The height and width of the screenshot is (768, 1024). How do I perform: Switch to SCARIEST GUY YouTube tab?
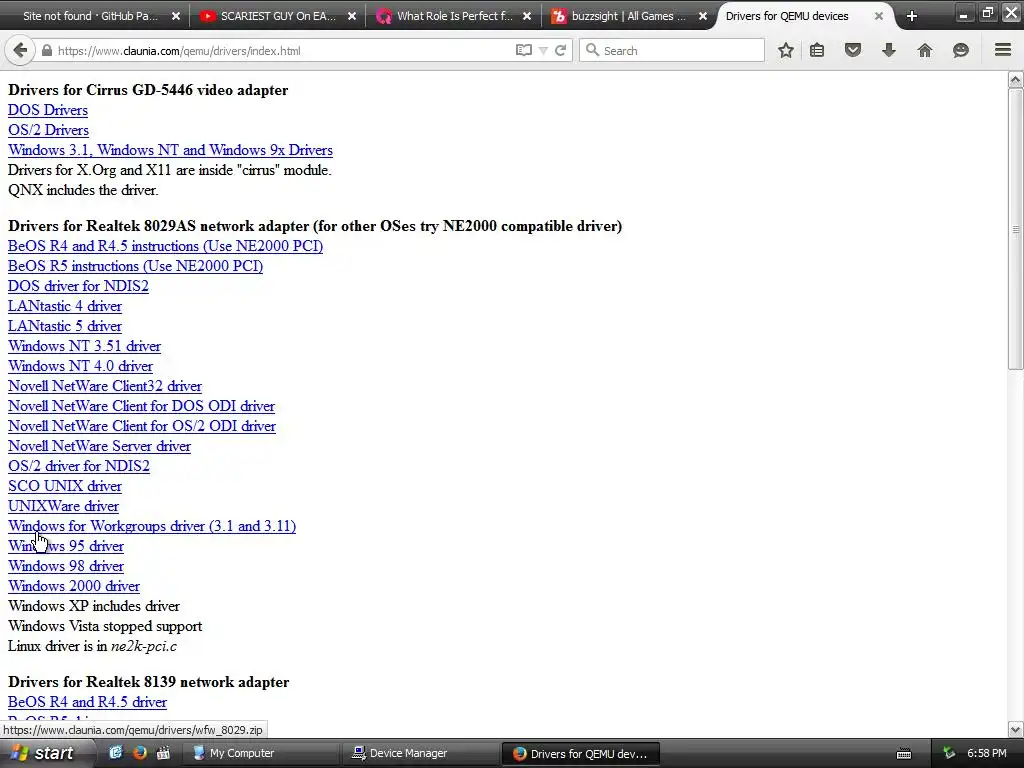point(278,16)
